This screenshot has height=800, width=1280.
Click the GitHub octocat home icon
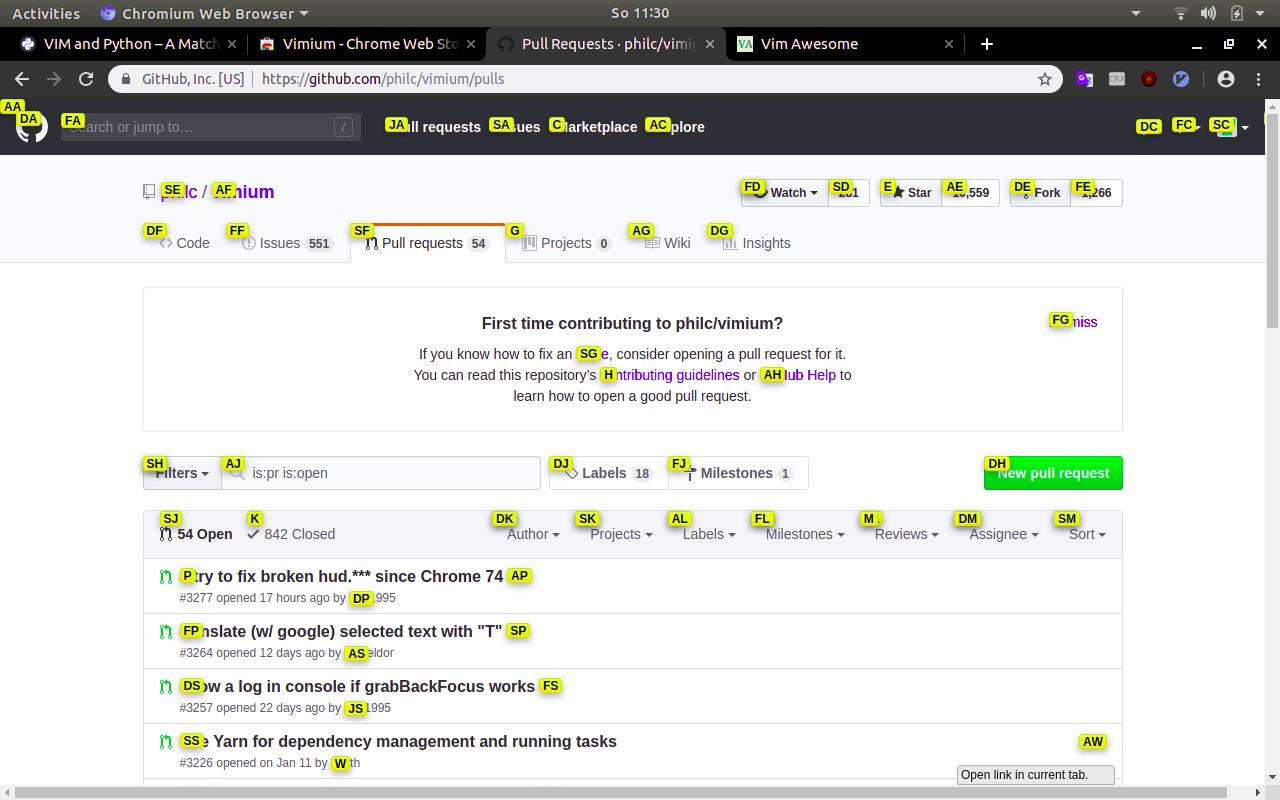pyautogui.click(x=30, y=127)
